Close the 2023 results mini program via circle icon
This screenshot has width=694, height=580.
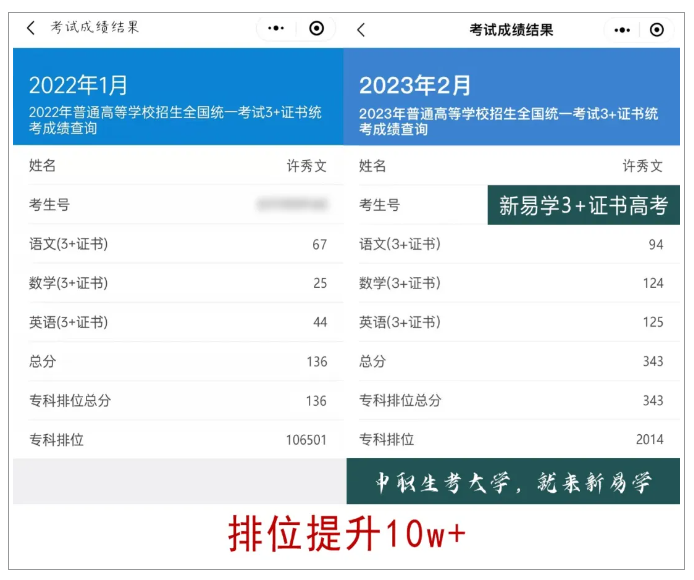[x=657, y=30]
